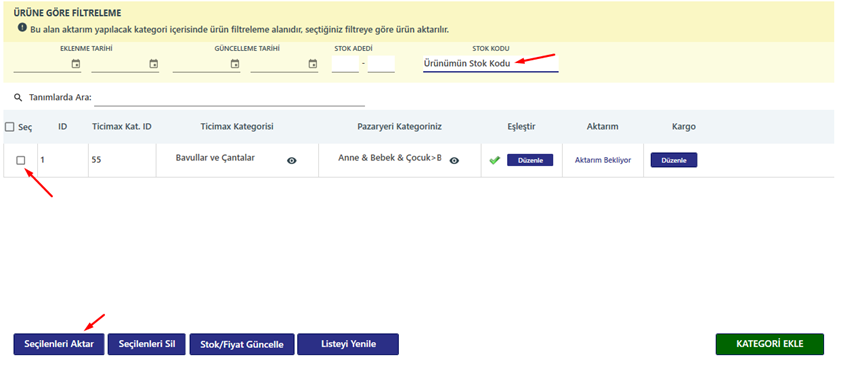841x368 pixels.
Task: Check the row checkbox for ID 1
Action: click(x=20, y=160)
